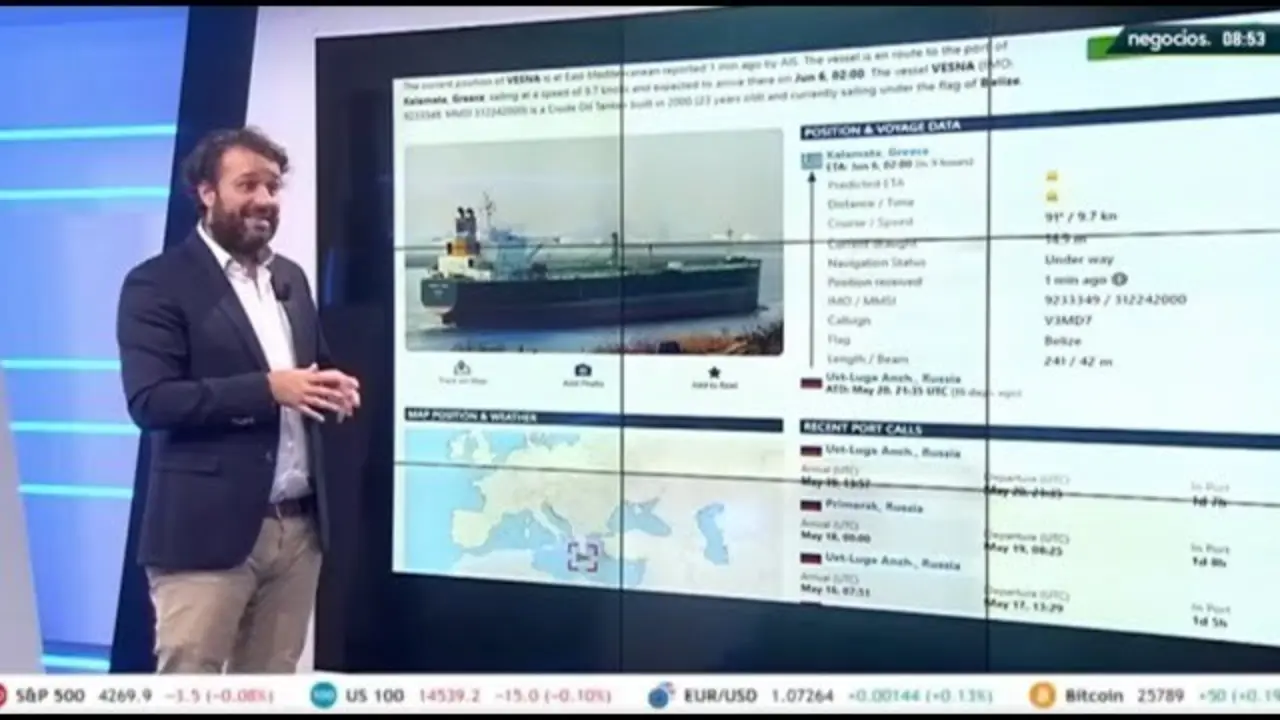Click the tanker vessel photo

click(x=594, y=242)
